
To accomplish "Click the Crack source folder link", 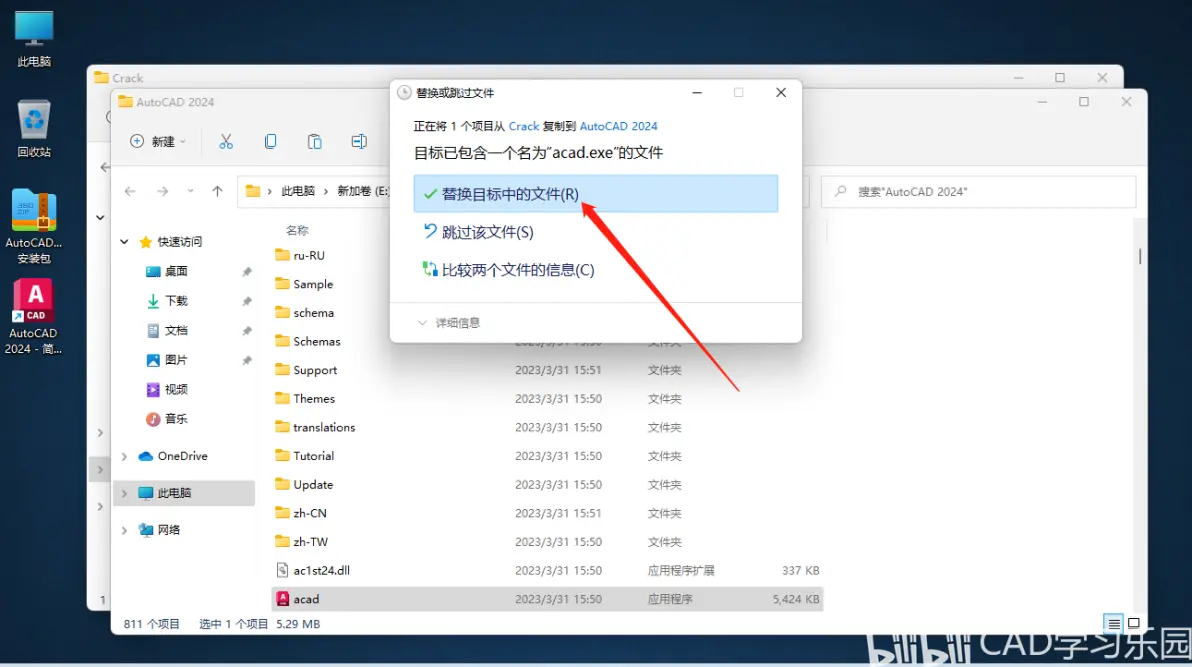I will coord(524,126).
